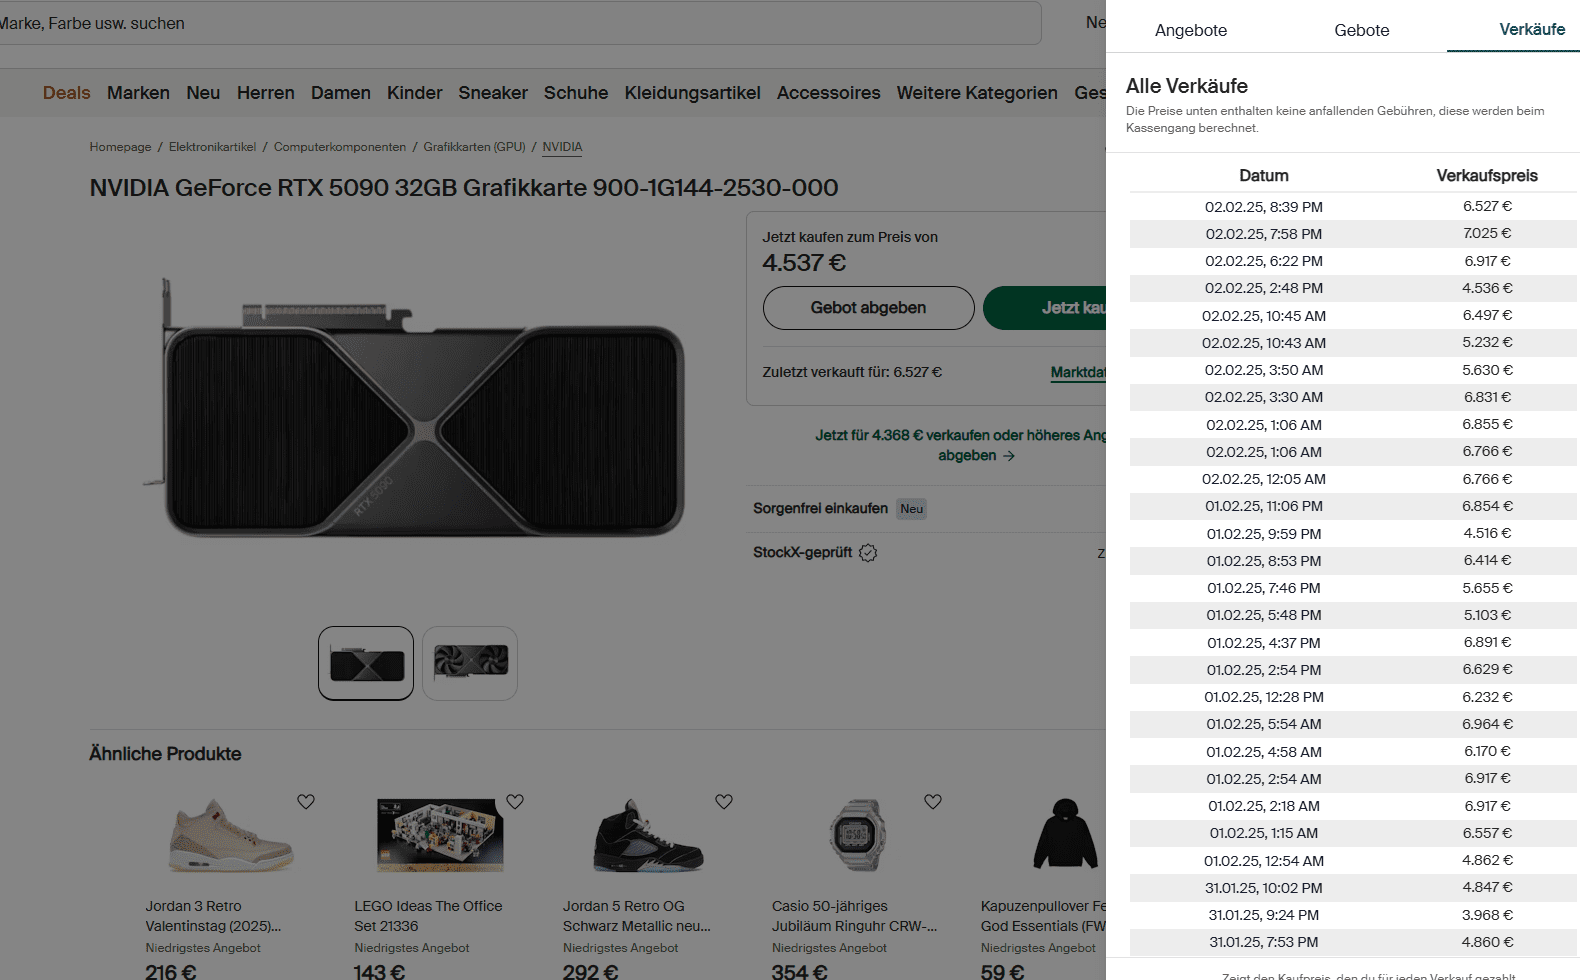Select the sale row '31.01.25, 10:02 PM'
The width and height of the screenshot is (1580, 980).
click(x=1353, y=888)
